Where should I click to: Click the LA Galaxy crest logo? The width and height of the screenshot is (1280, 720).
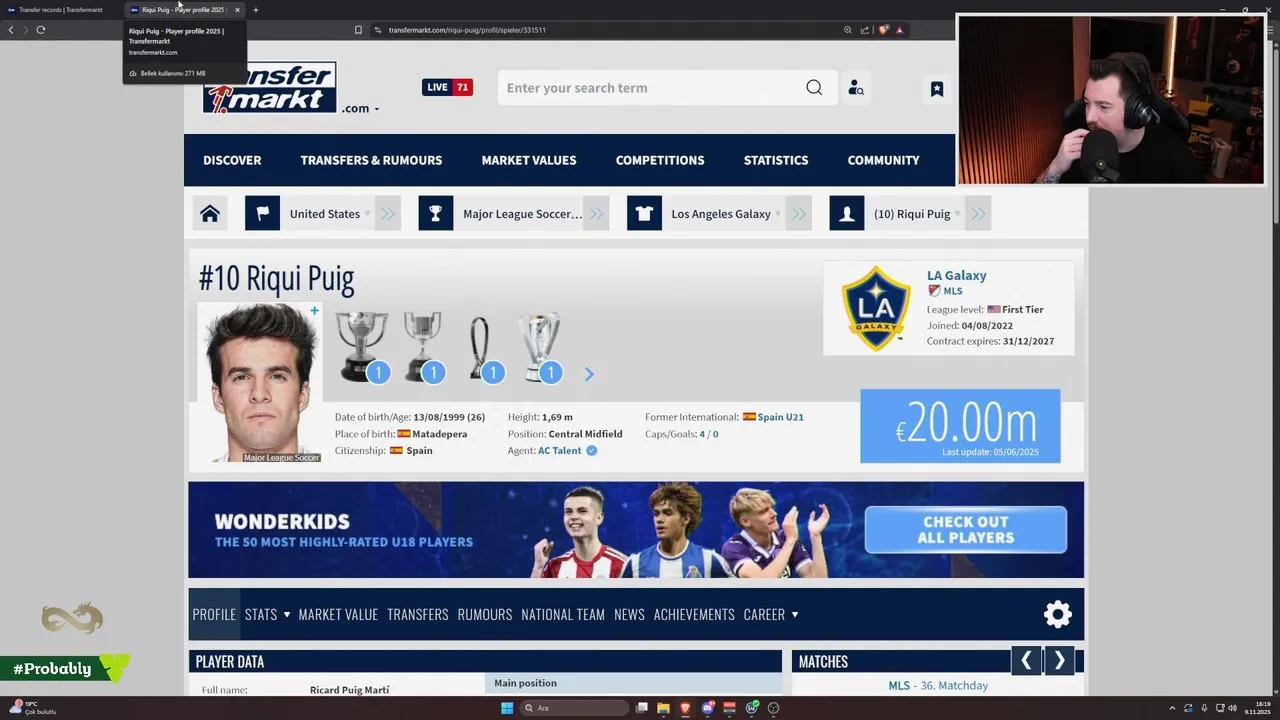coord(876,308)
